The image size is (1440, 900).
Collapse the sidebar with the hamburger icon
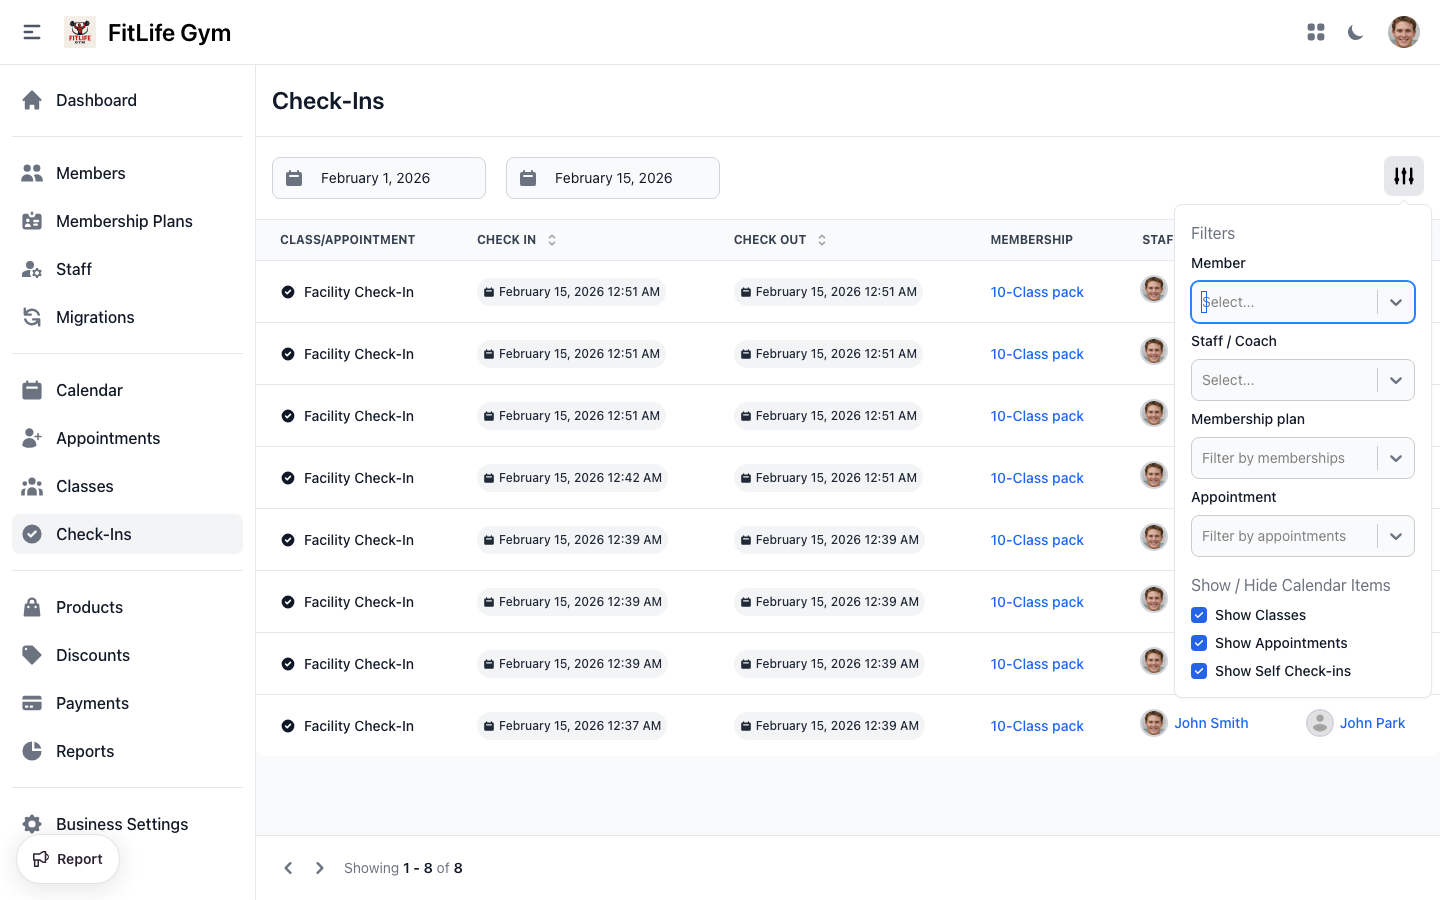[32, 32]
